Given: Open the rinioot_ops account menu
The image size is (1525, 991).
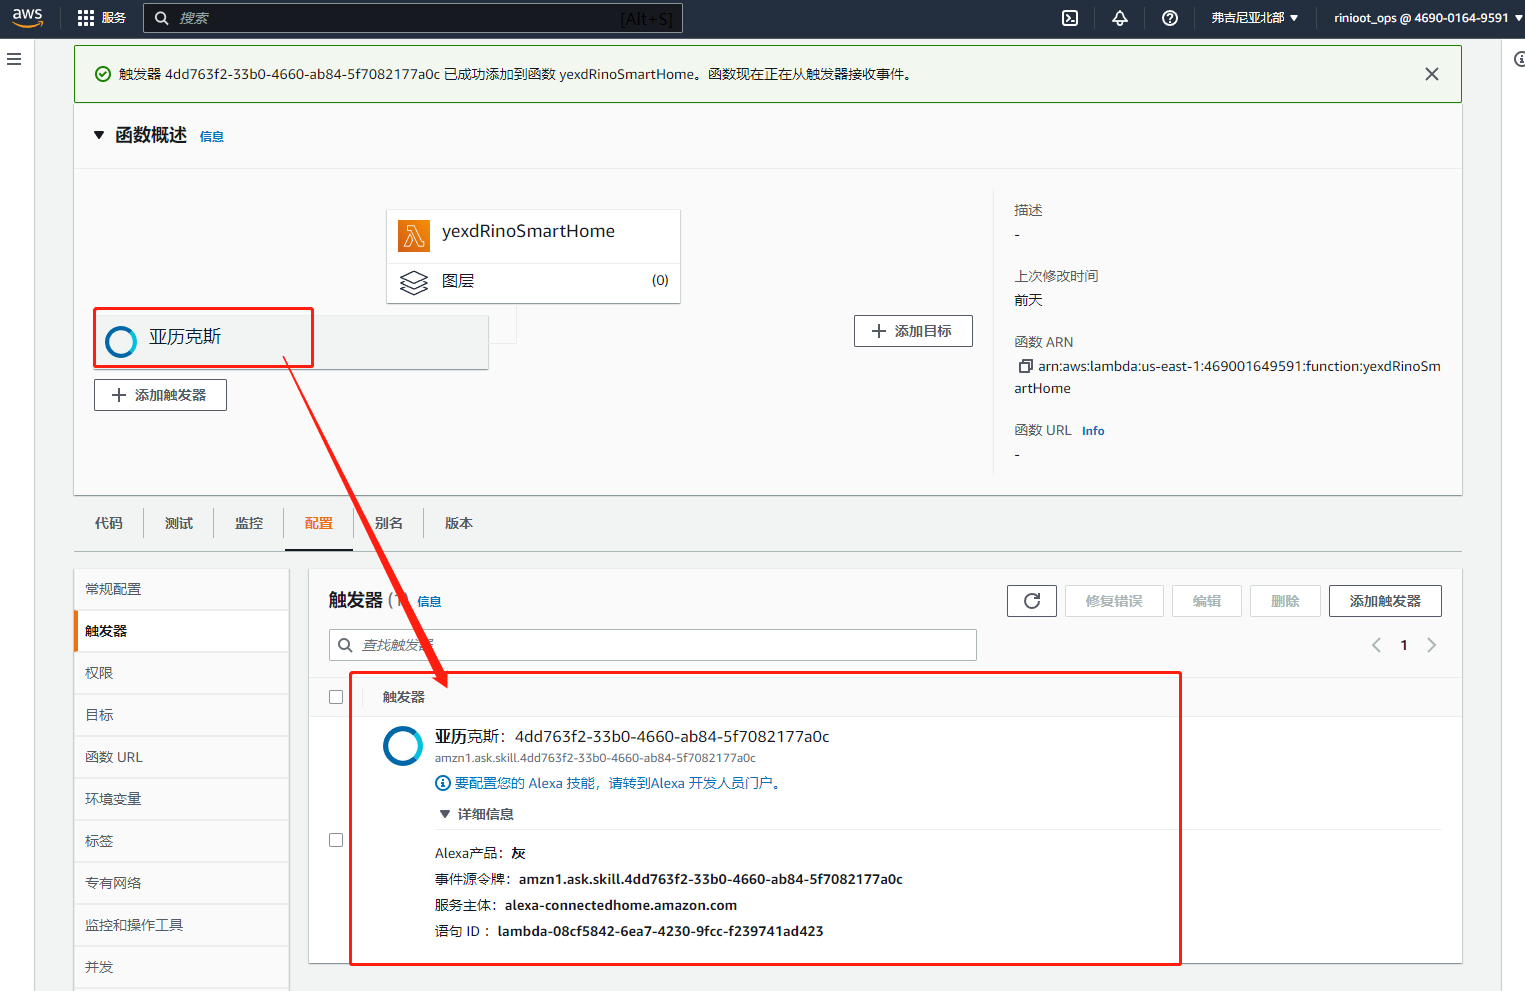Looking at the screenshot, I should (x=1428, y=18).
